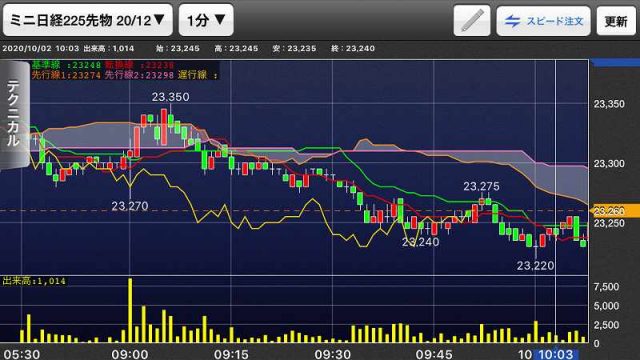Click the 09:00 time axis label
Viewport: 640px width, 360px height.
coord(129,354)
